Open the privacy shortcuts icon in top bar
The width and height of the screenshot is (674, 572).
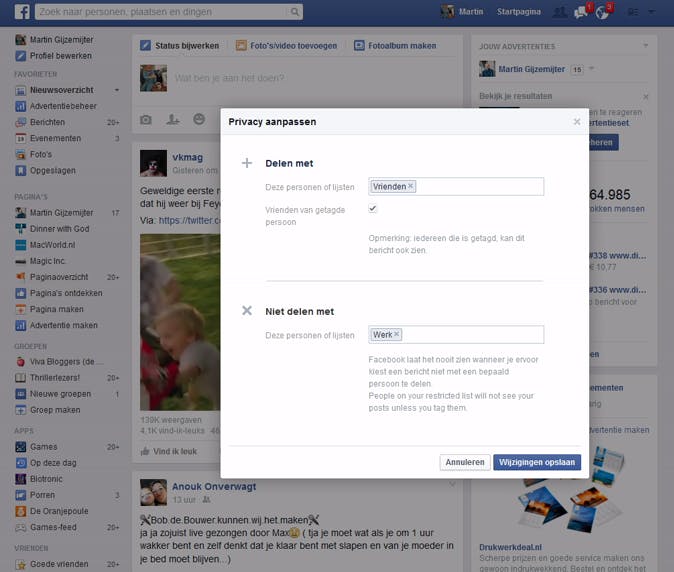(633, 12)
